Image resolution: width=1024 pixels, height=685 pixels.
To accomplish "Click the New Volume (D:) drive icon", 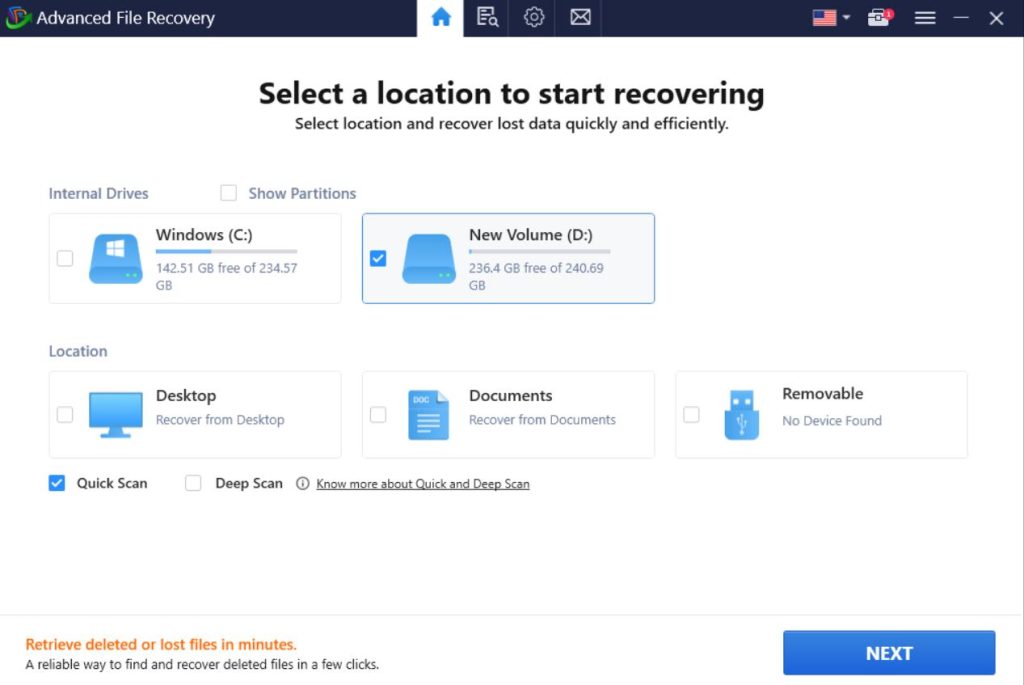I will [428, 259].
